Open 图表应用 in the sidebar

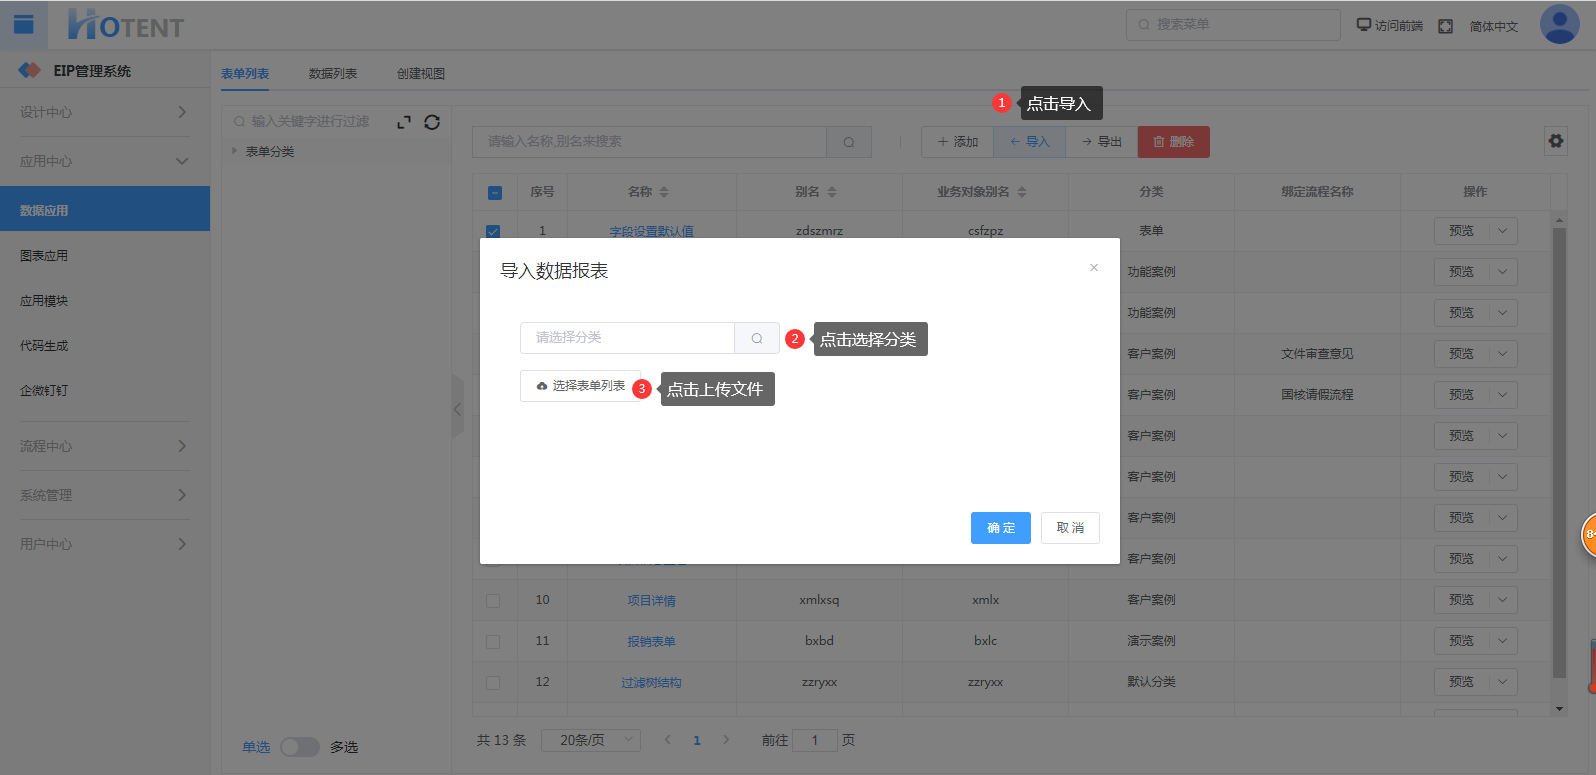pos(45,256)
